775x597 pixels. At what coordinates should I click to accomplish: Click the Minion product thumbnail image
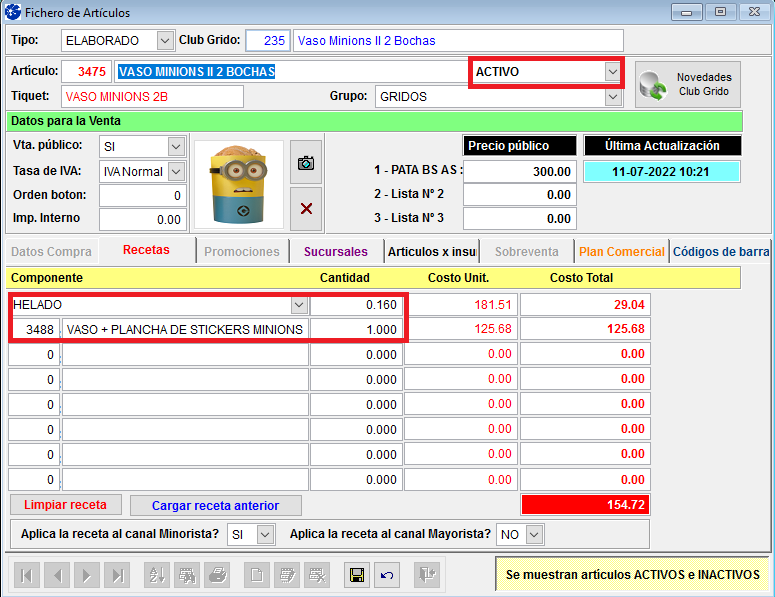pos(237,185)
